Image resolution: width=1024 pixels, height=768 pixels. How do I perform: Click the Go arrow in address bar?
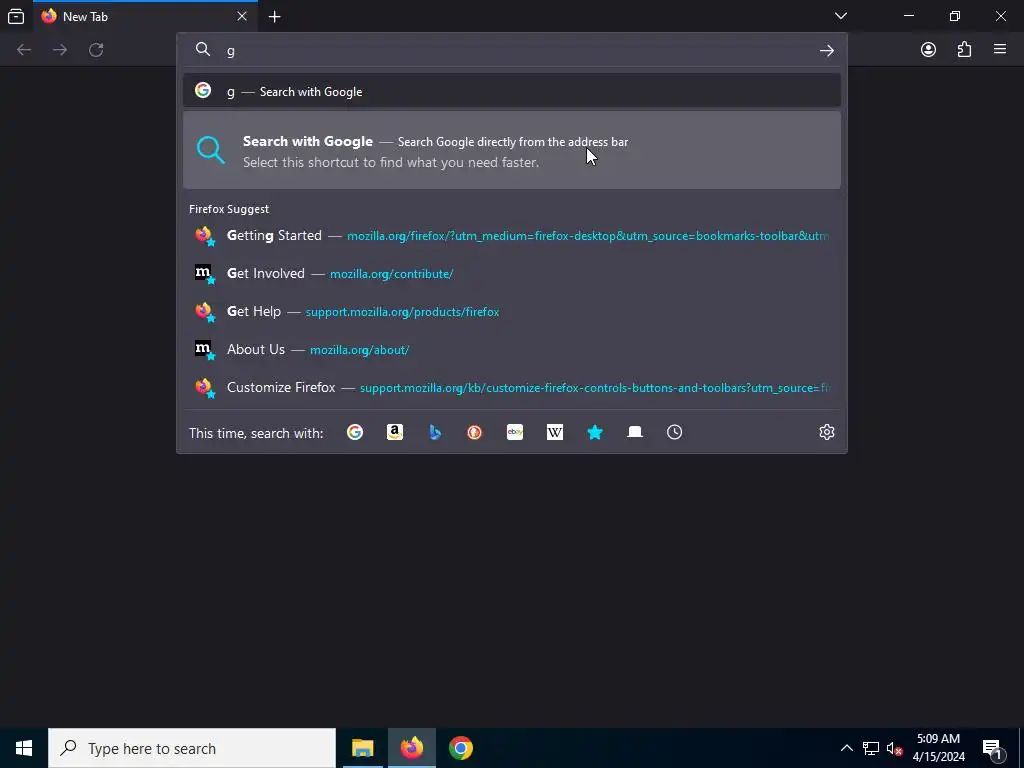coord(827,50)
